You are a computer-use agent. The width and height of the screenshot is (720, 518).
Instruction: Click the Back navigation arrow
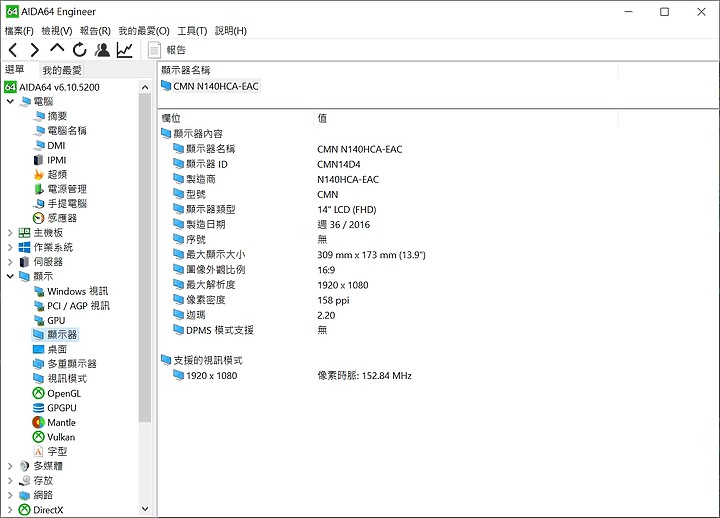[x=13, y=50]
